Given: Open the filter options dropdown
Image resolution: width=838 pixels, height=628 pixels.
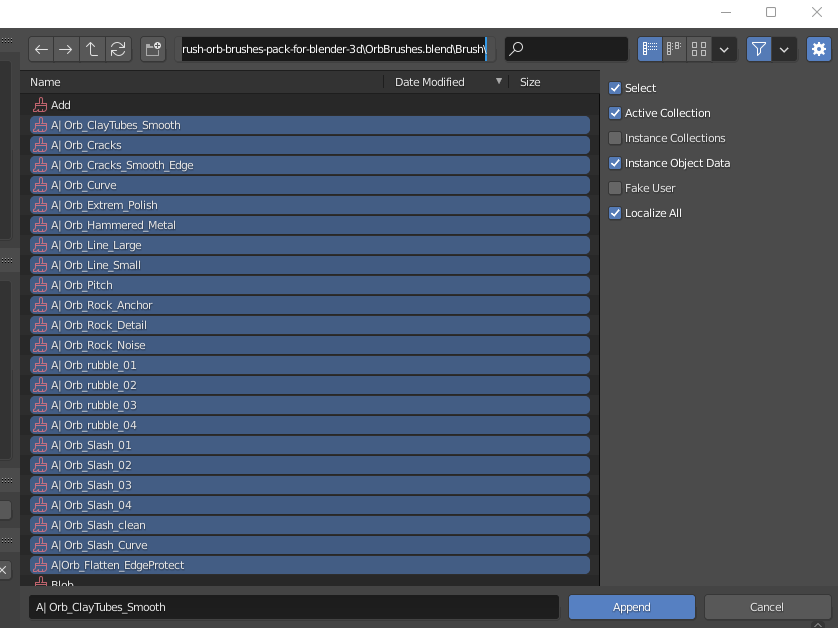Looking at the screenshot, I should (785, 49).
